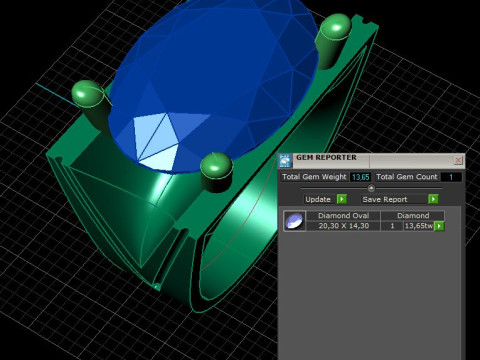This screenshot has height=360, width=480.
Task: Click the Save Report button label
Action: pyautogui.click(x=385, y=199)
